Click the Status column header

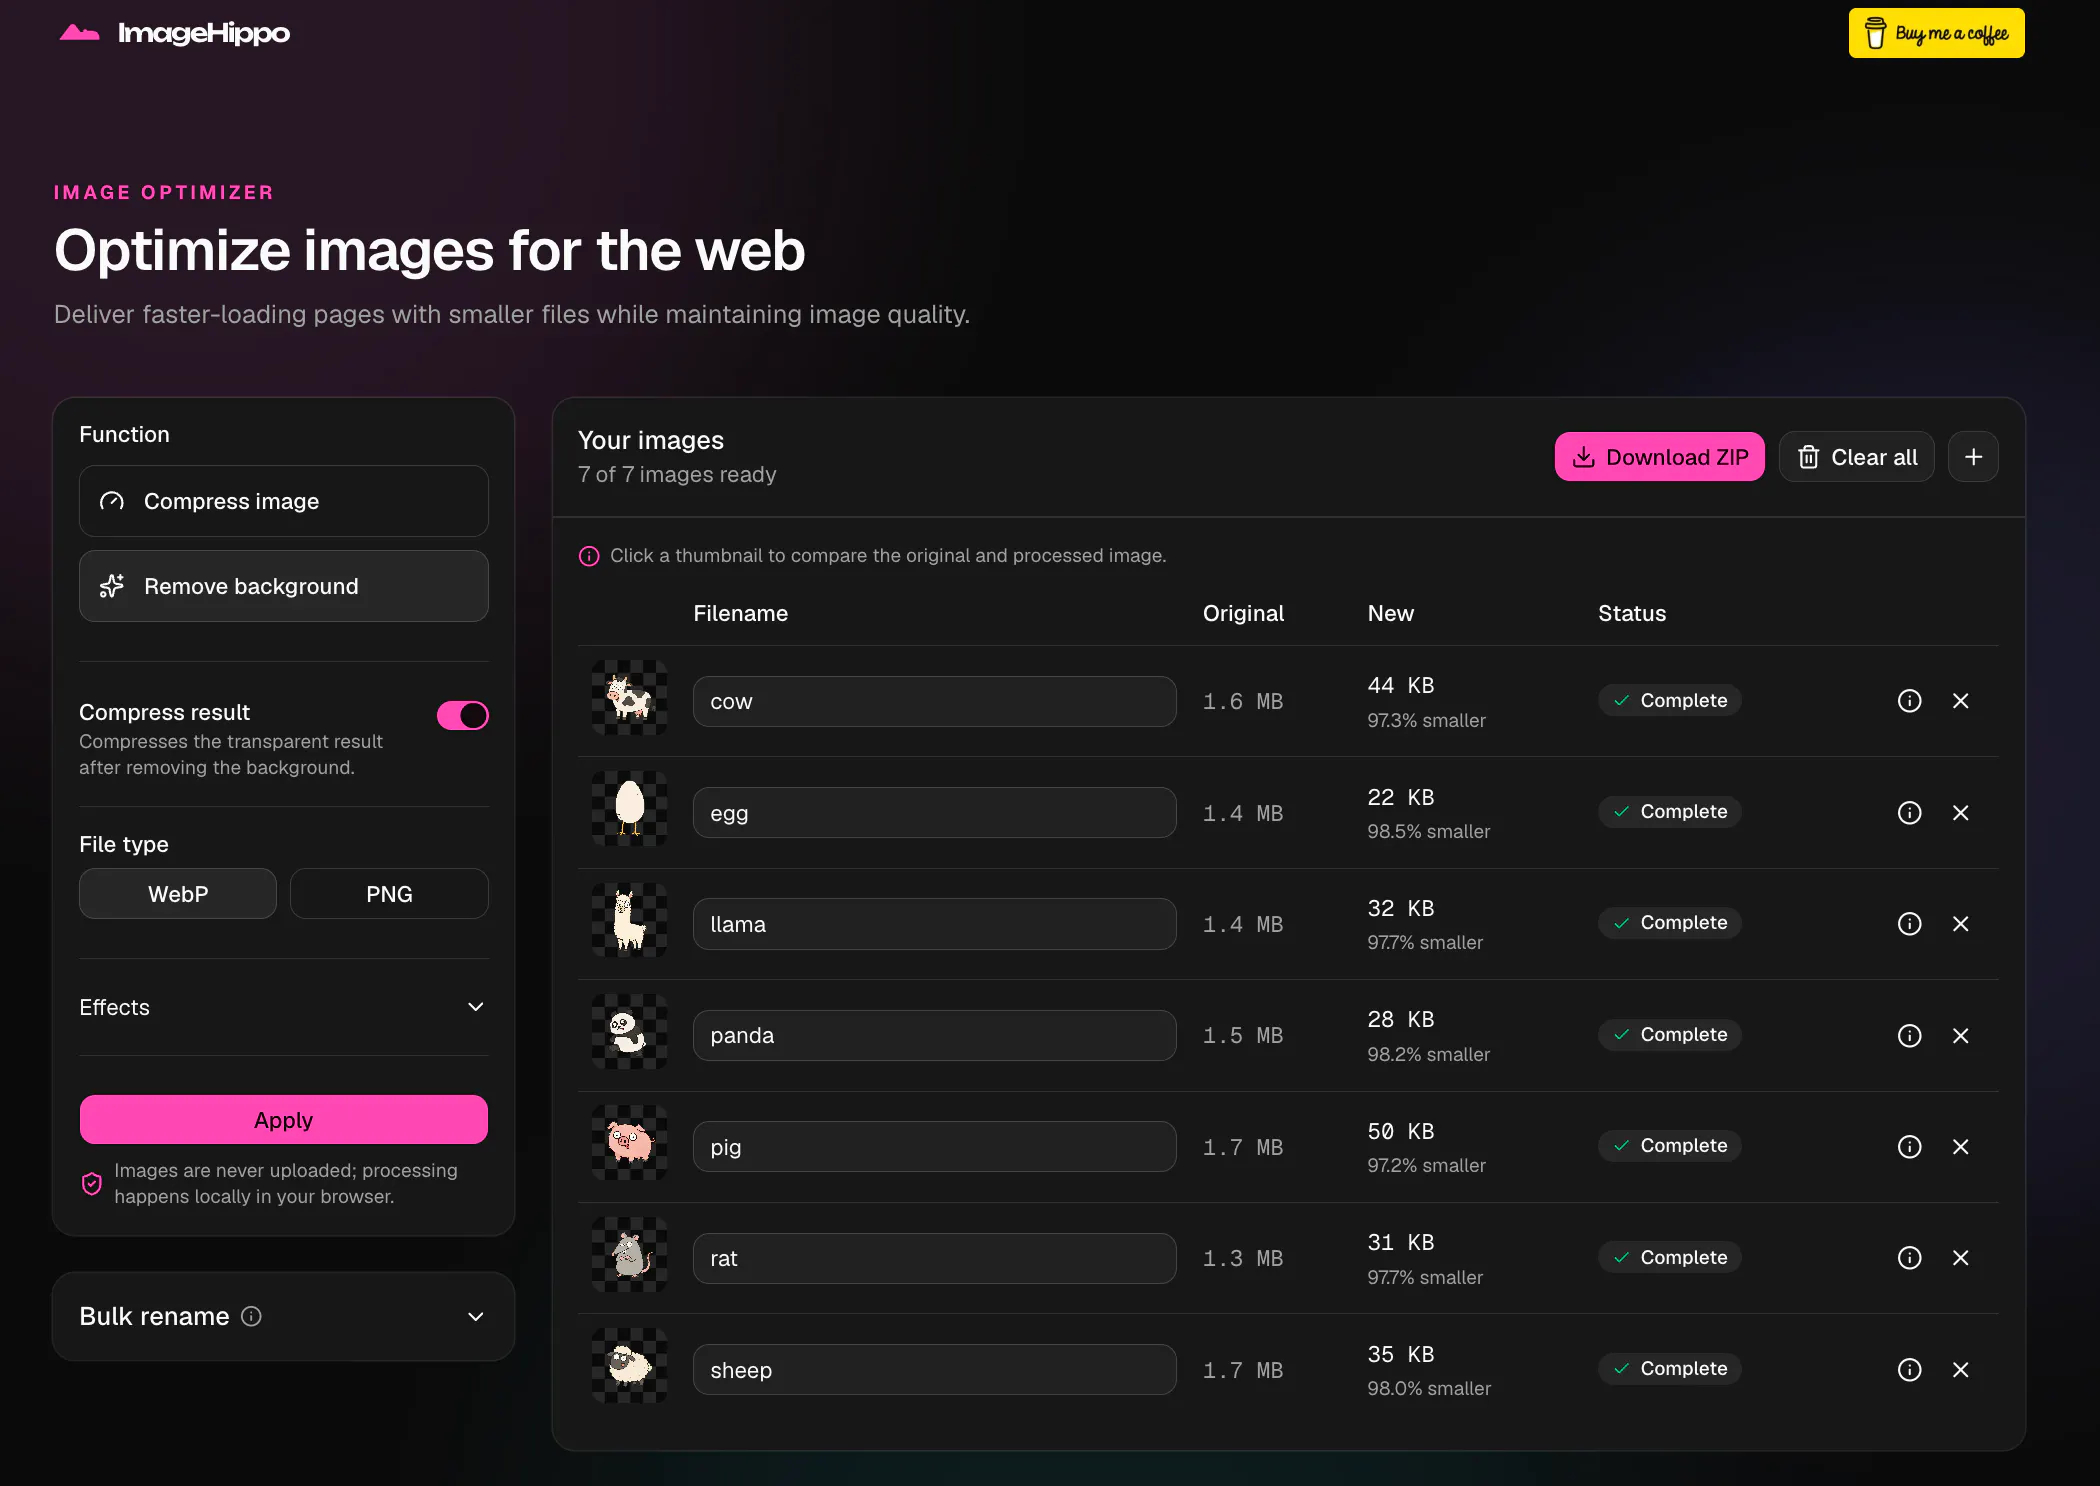point(1632,614)
